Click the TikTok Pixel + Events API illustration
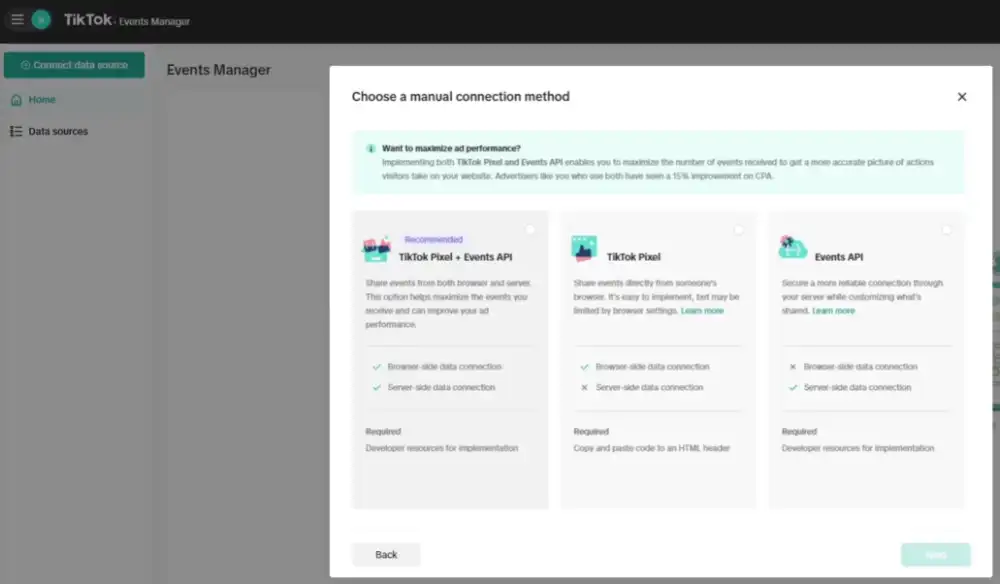This screenshot has width=1000, height=584. 377,249
